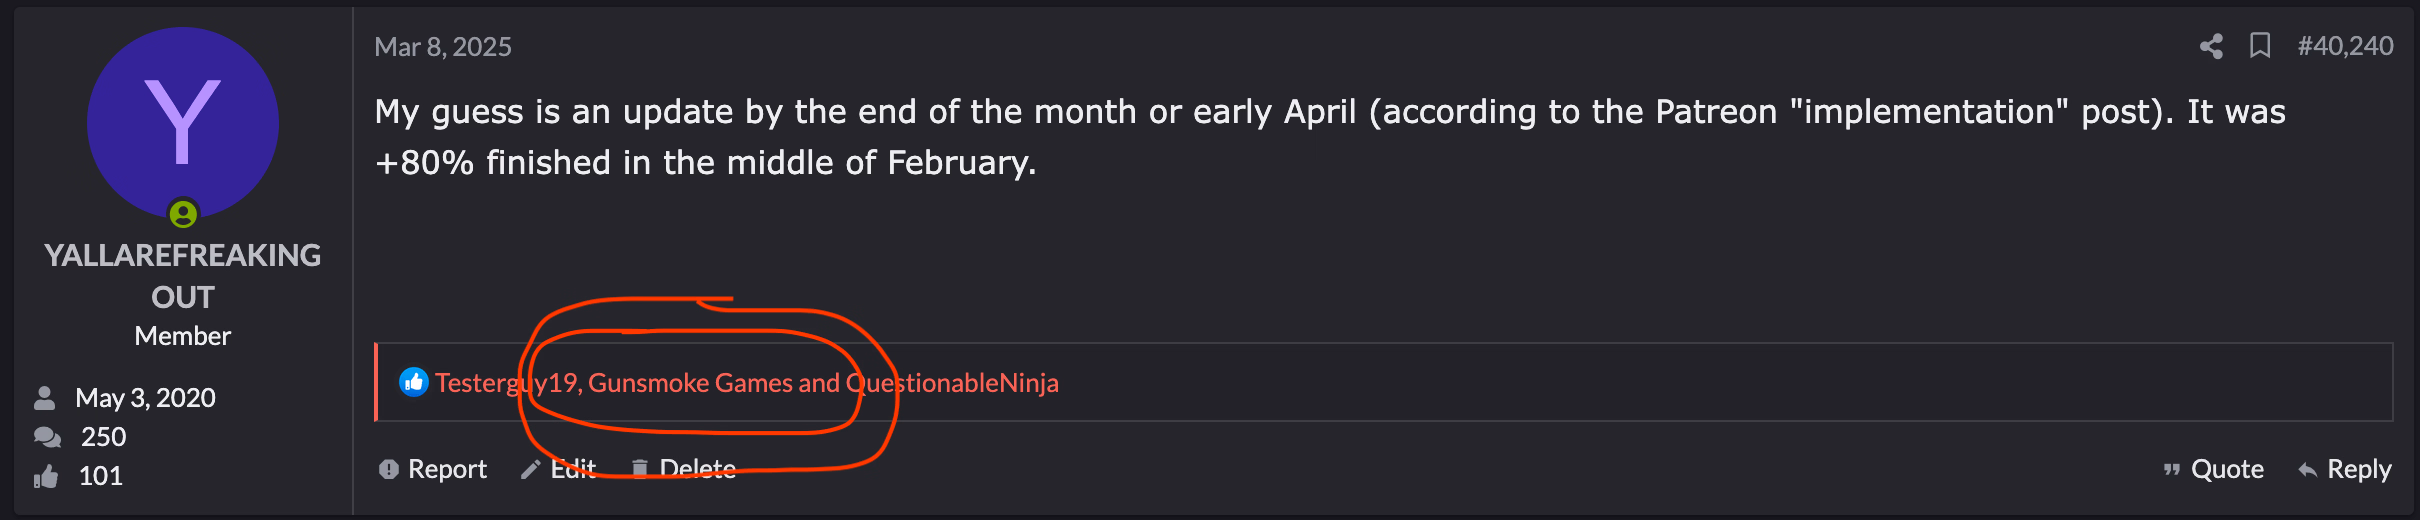Click the joined date person icon
The image size is (2420, 520).
(45, 398)
